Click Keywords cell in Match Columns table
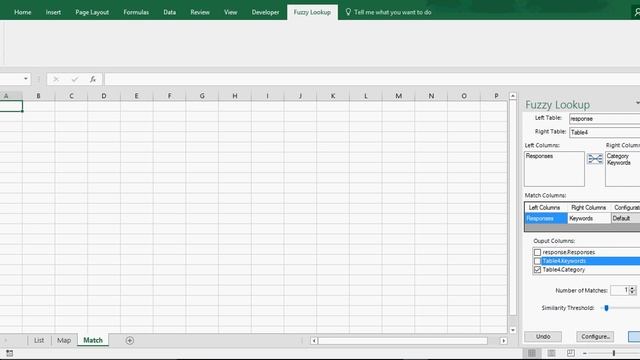This screenshot has height=360, width=640. click(589, 218)
